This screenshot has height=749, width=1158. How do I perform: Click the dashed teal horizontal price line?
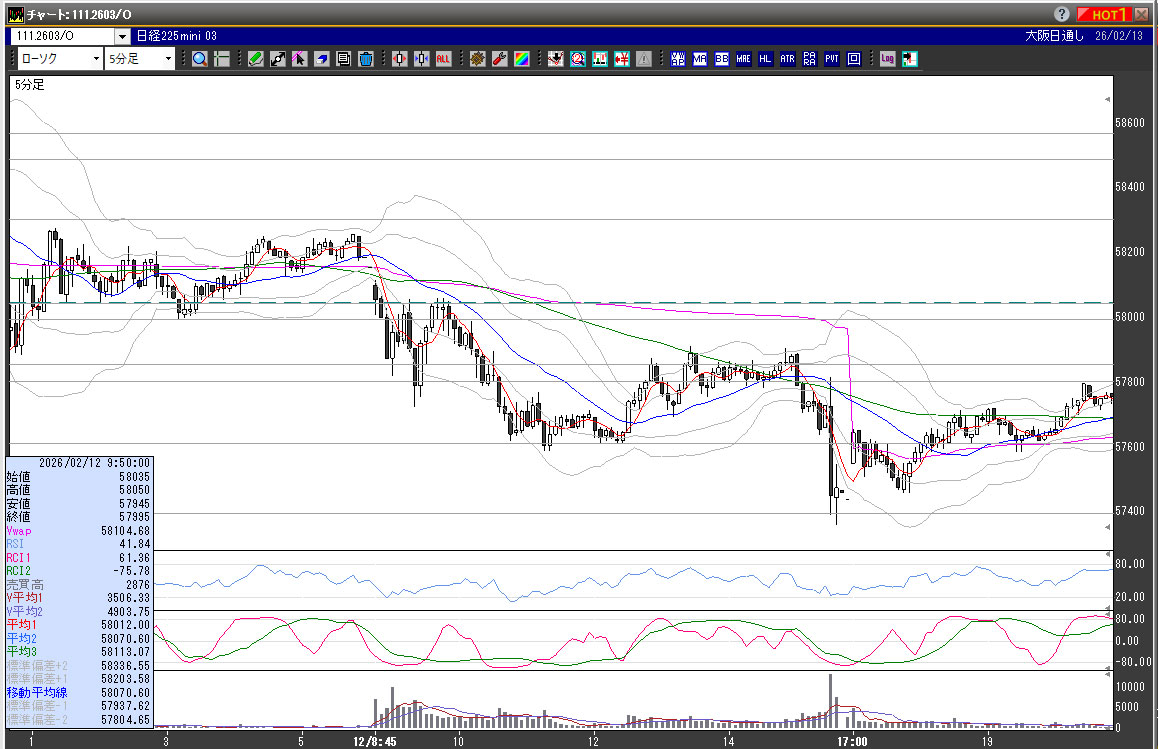pos(600,302)
